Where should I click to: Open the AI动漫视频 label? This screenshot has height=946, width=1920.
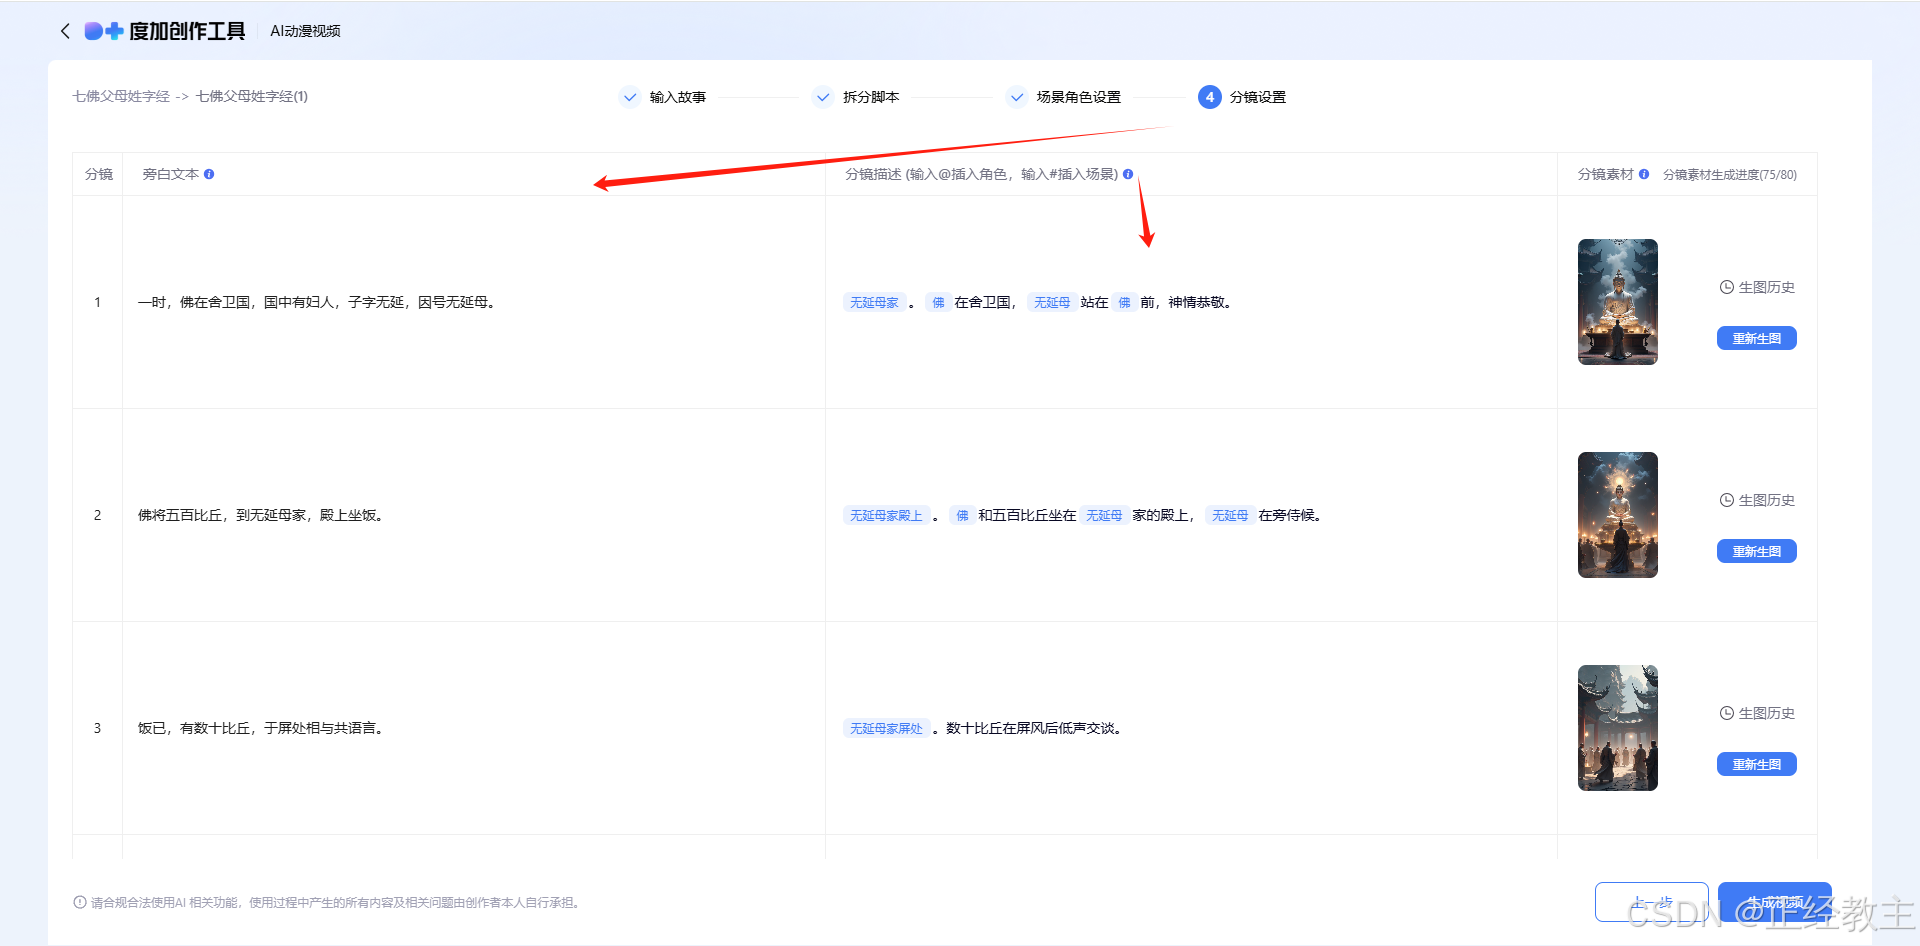[x=305, y=31]
